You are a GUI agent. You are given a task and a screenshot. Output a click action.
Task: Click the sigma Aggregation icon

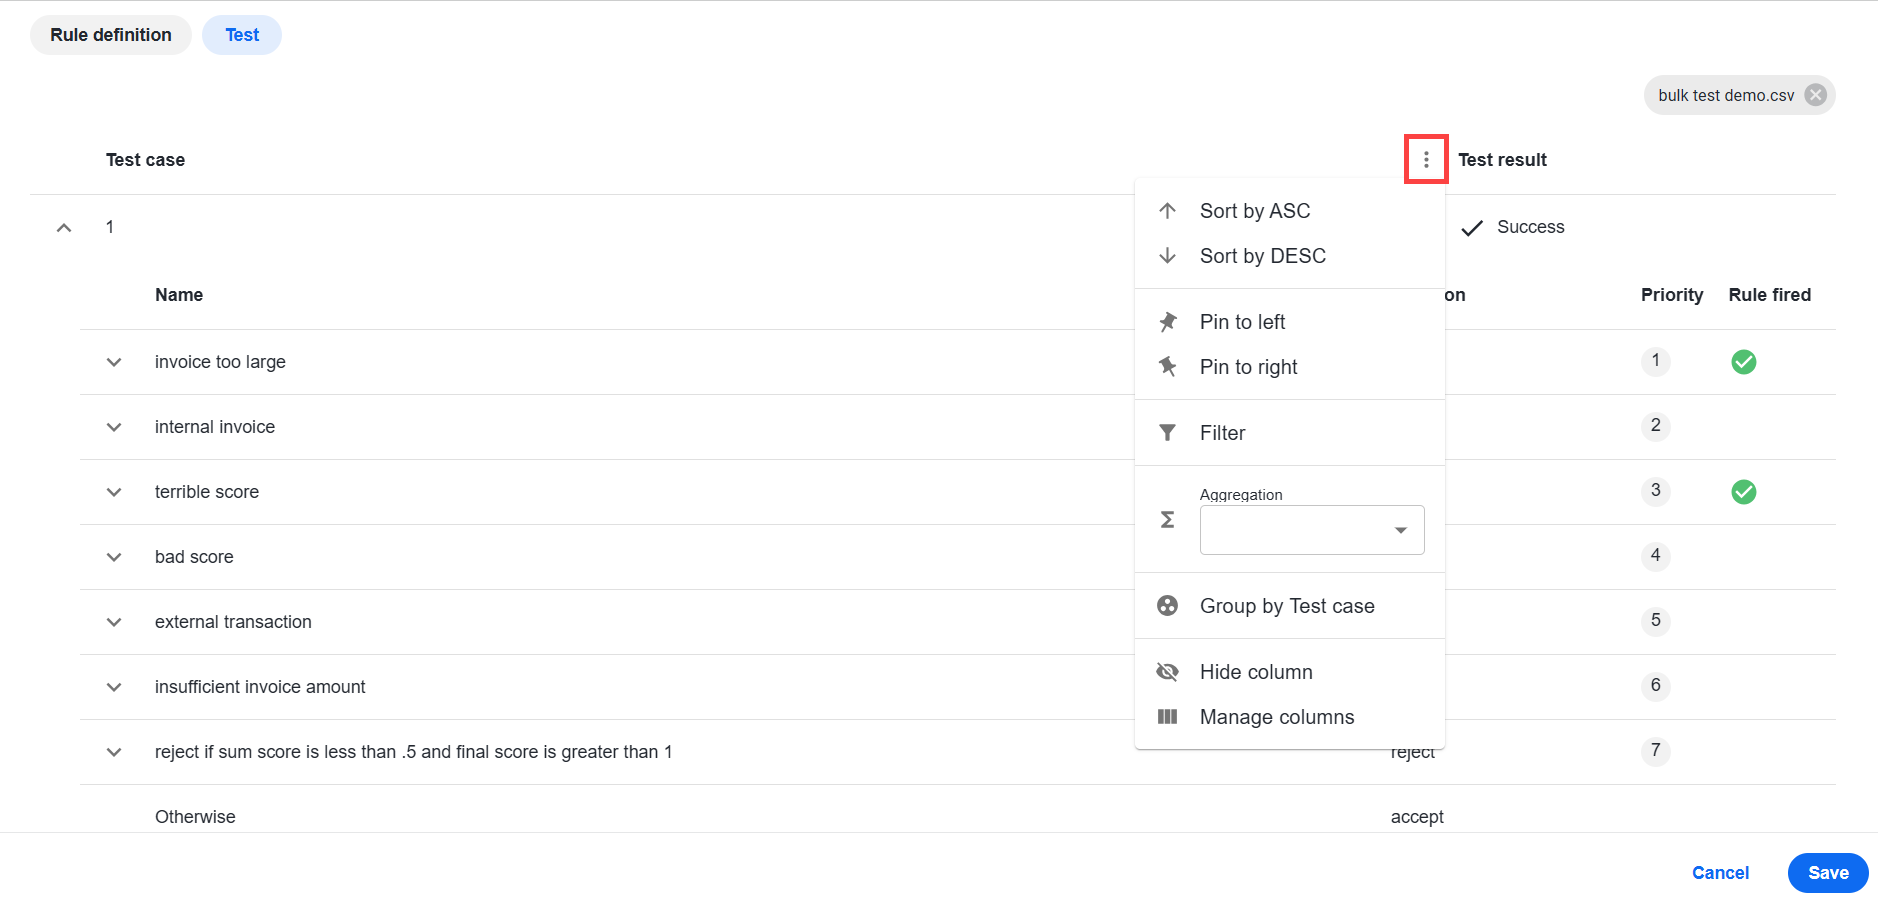1167,520
